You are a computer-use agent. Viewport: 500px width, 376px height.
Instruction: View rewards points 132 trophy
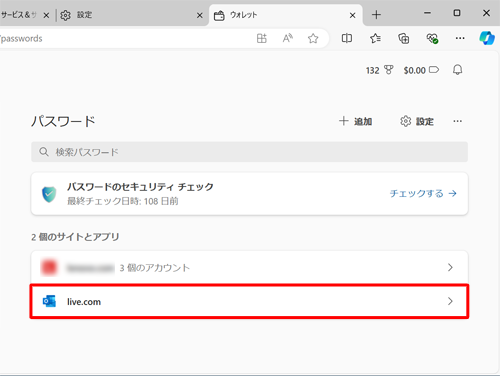380,70
